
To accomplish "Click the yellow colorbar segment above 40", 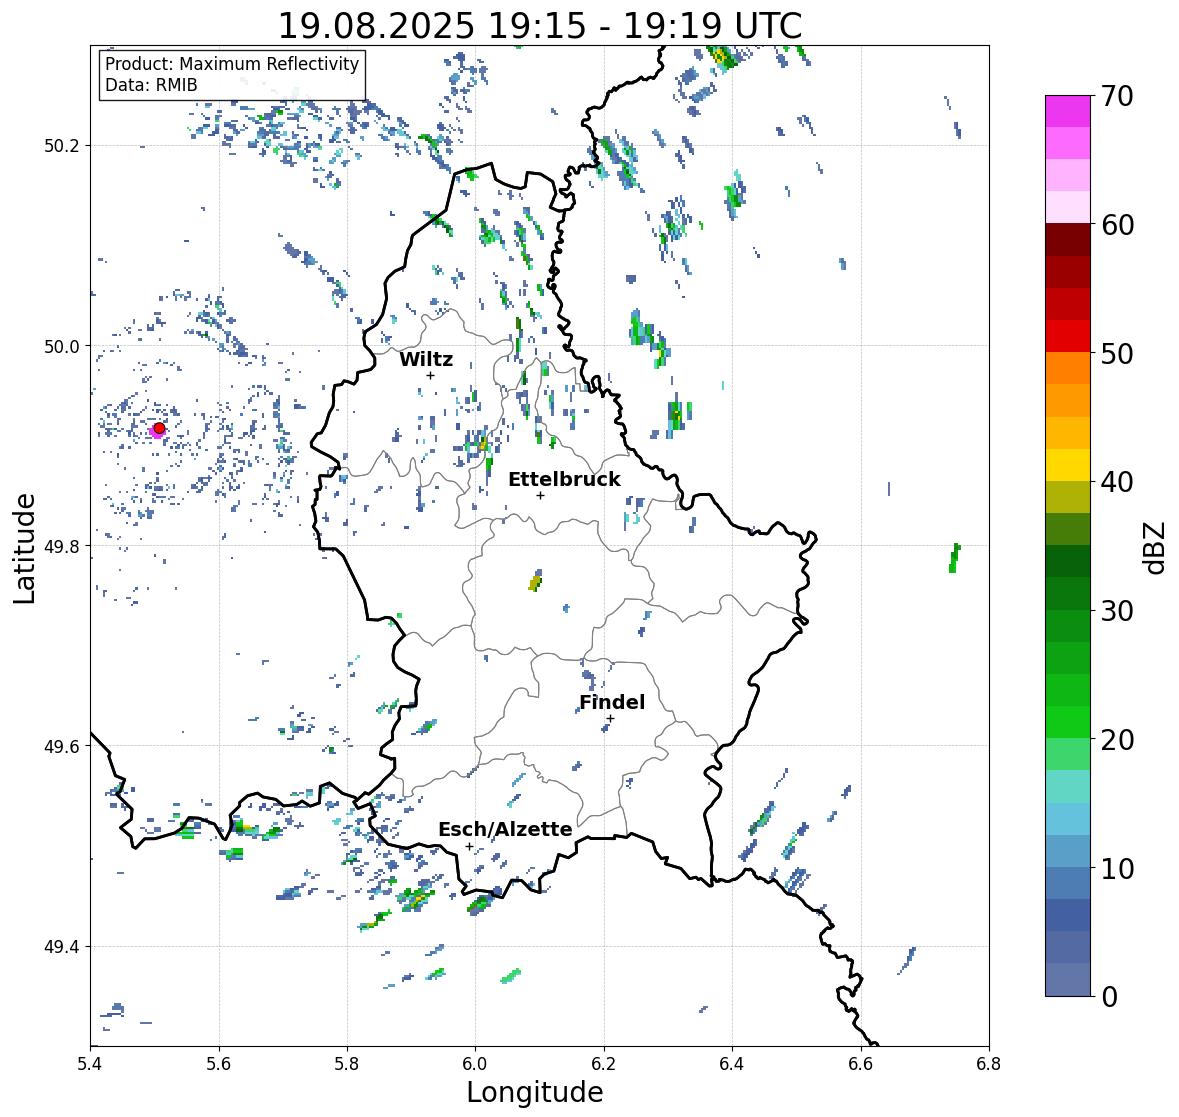I will (x=1068, y=465).
